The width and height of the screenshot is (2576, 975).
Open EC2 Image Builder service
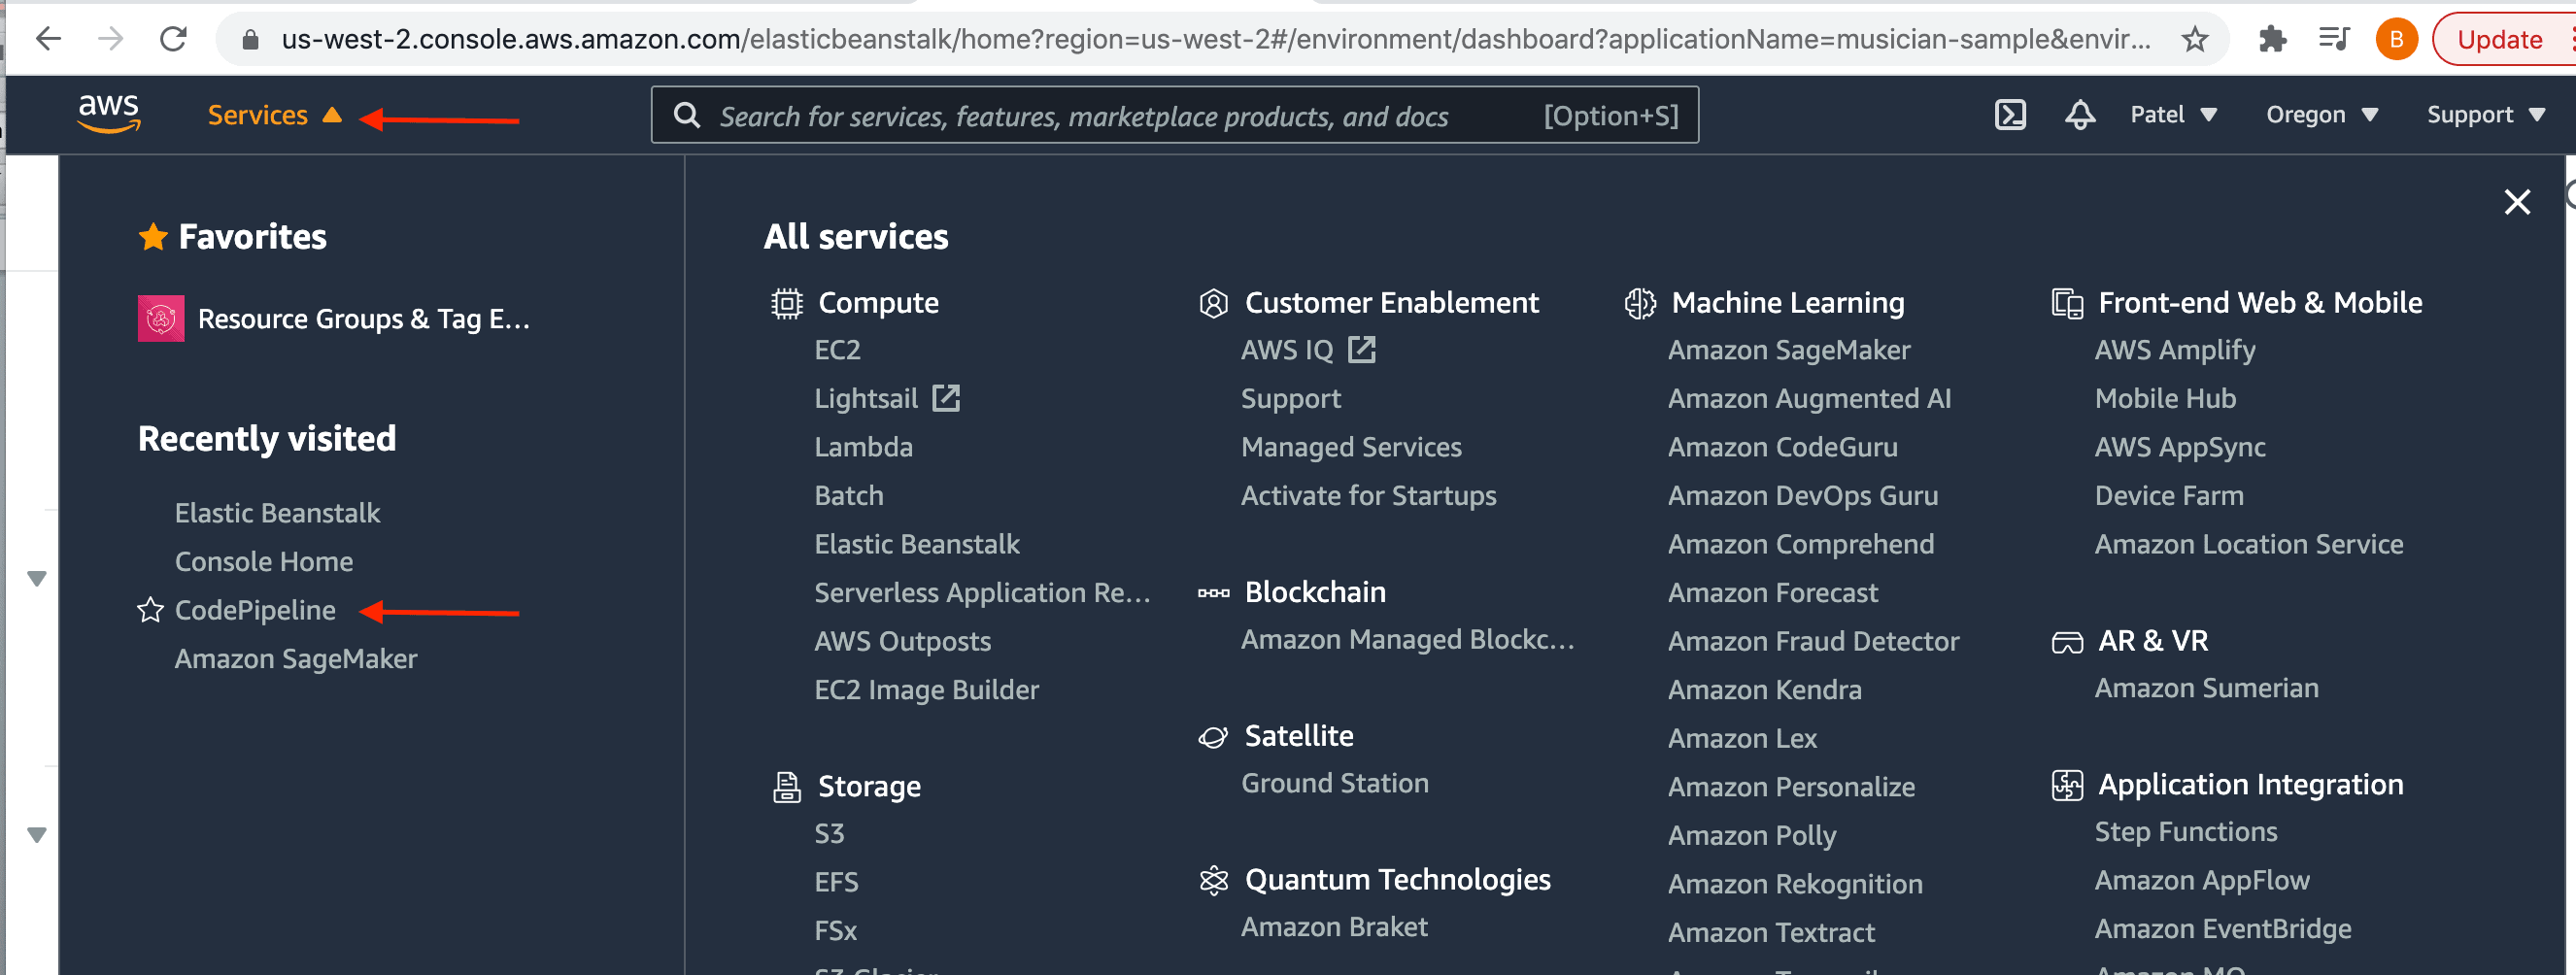coord(926,690)
